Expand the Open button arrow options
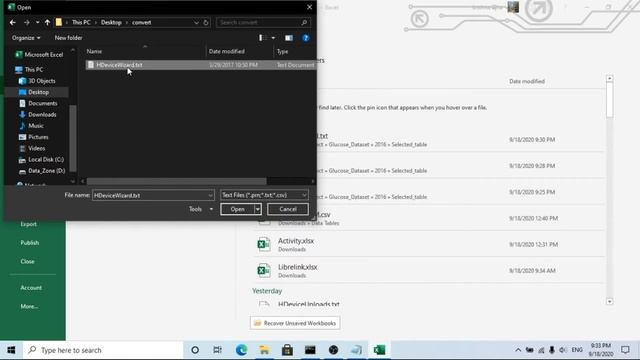The height and width of the screenshot is (360, 640). (x=258, y=209)
